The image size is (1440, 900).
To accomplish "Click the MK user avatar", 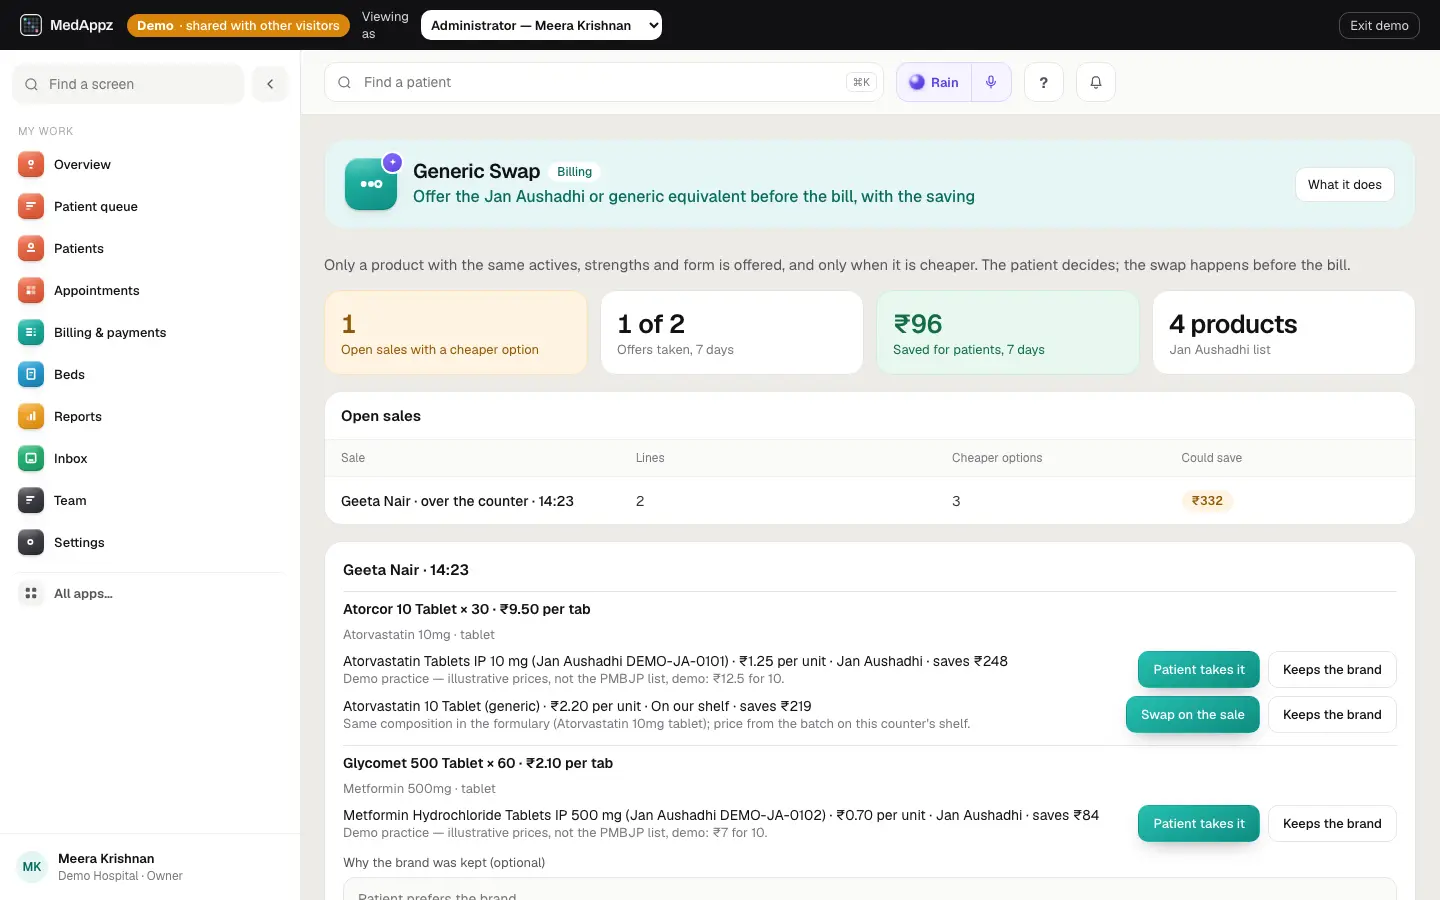I will [32, 867].
